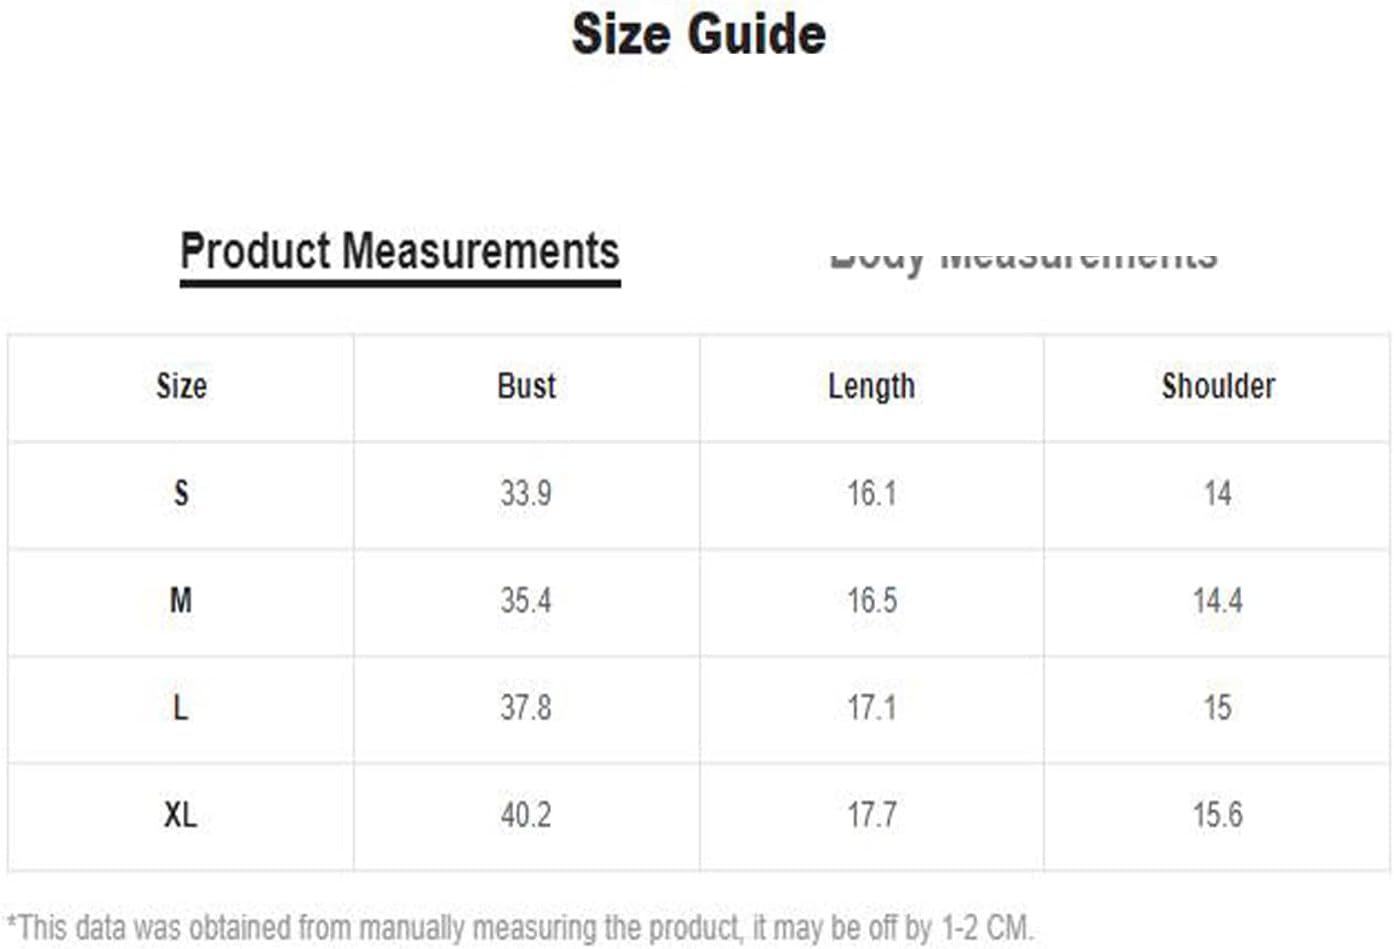Select the 14.4 shoulder cell
The width and height of the screenshot is (1394, 949).
tap(1217, 600)
